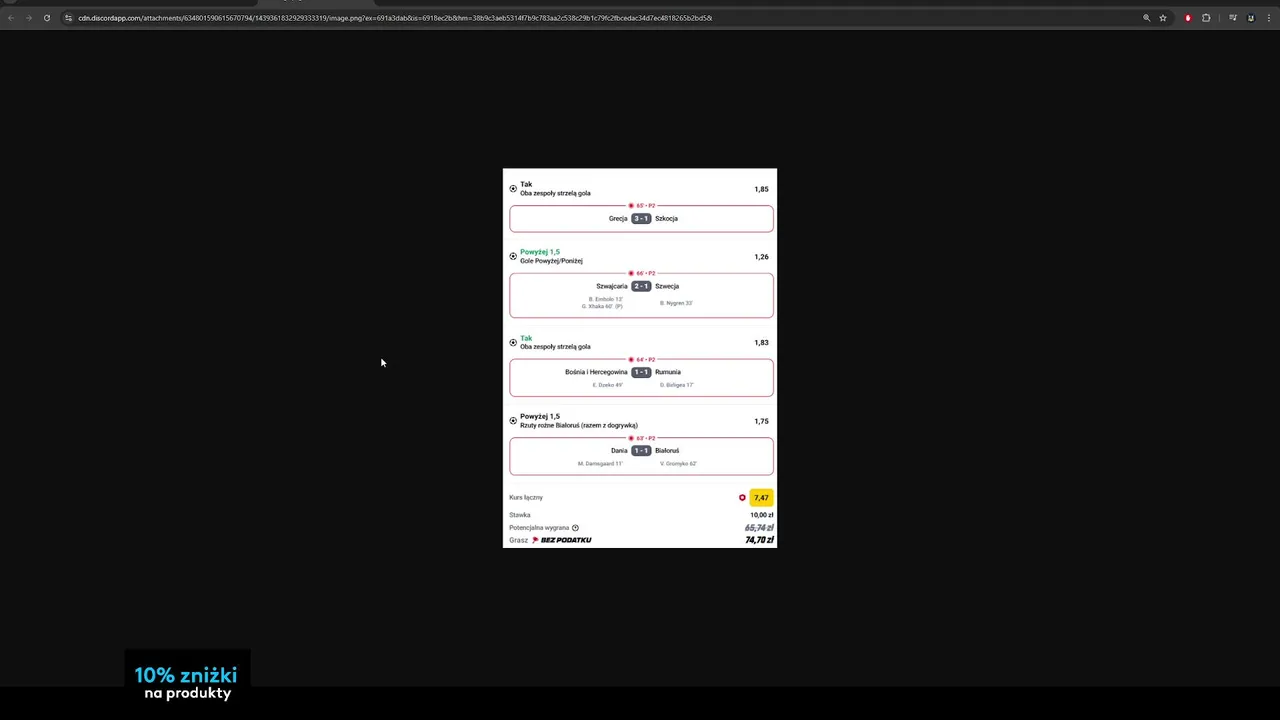Click Rzuty rożne Białoruś (razem z dogrywką)
This screenshot has width=1280, height=720.
[579, 425]
